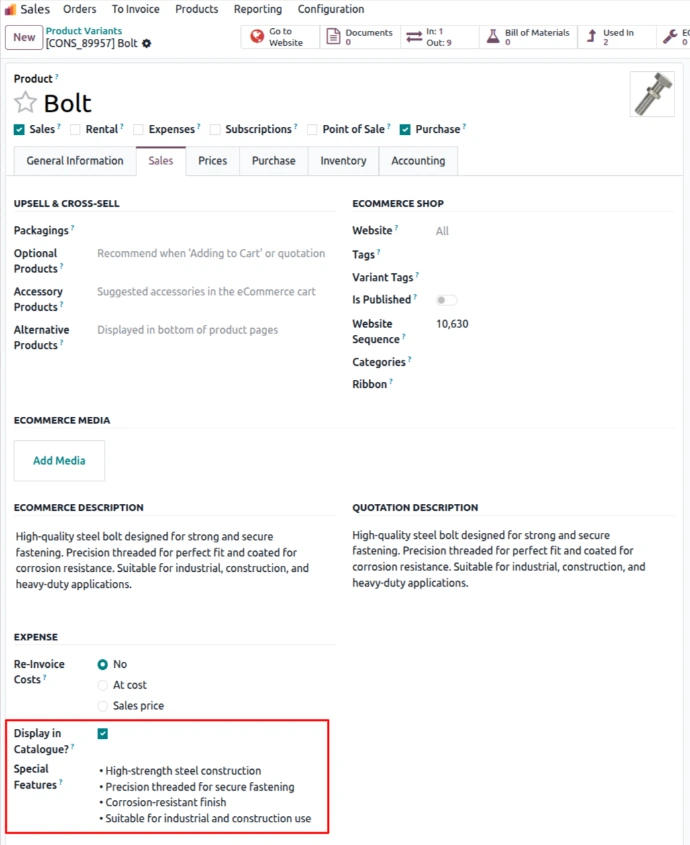Switch to the Inventory tab
The width and height of the screenshot is (690, 845).
point(343,161)
